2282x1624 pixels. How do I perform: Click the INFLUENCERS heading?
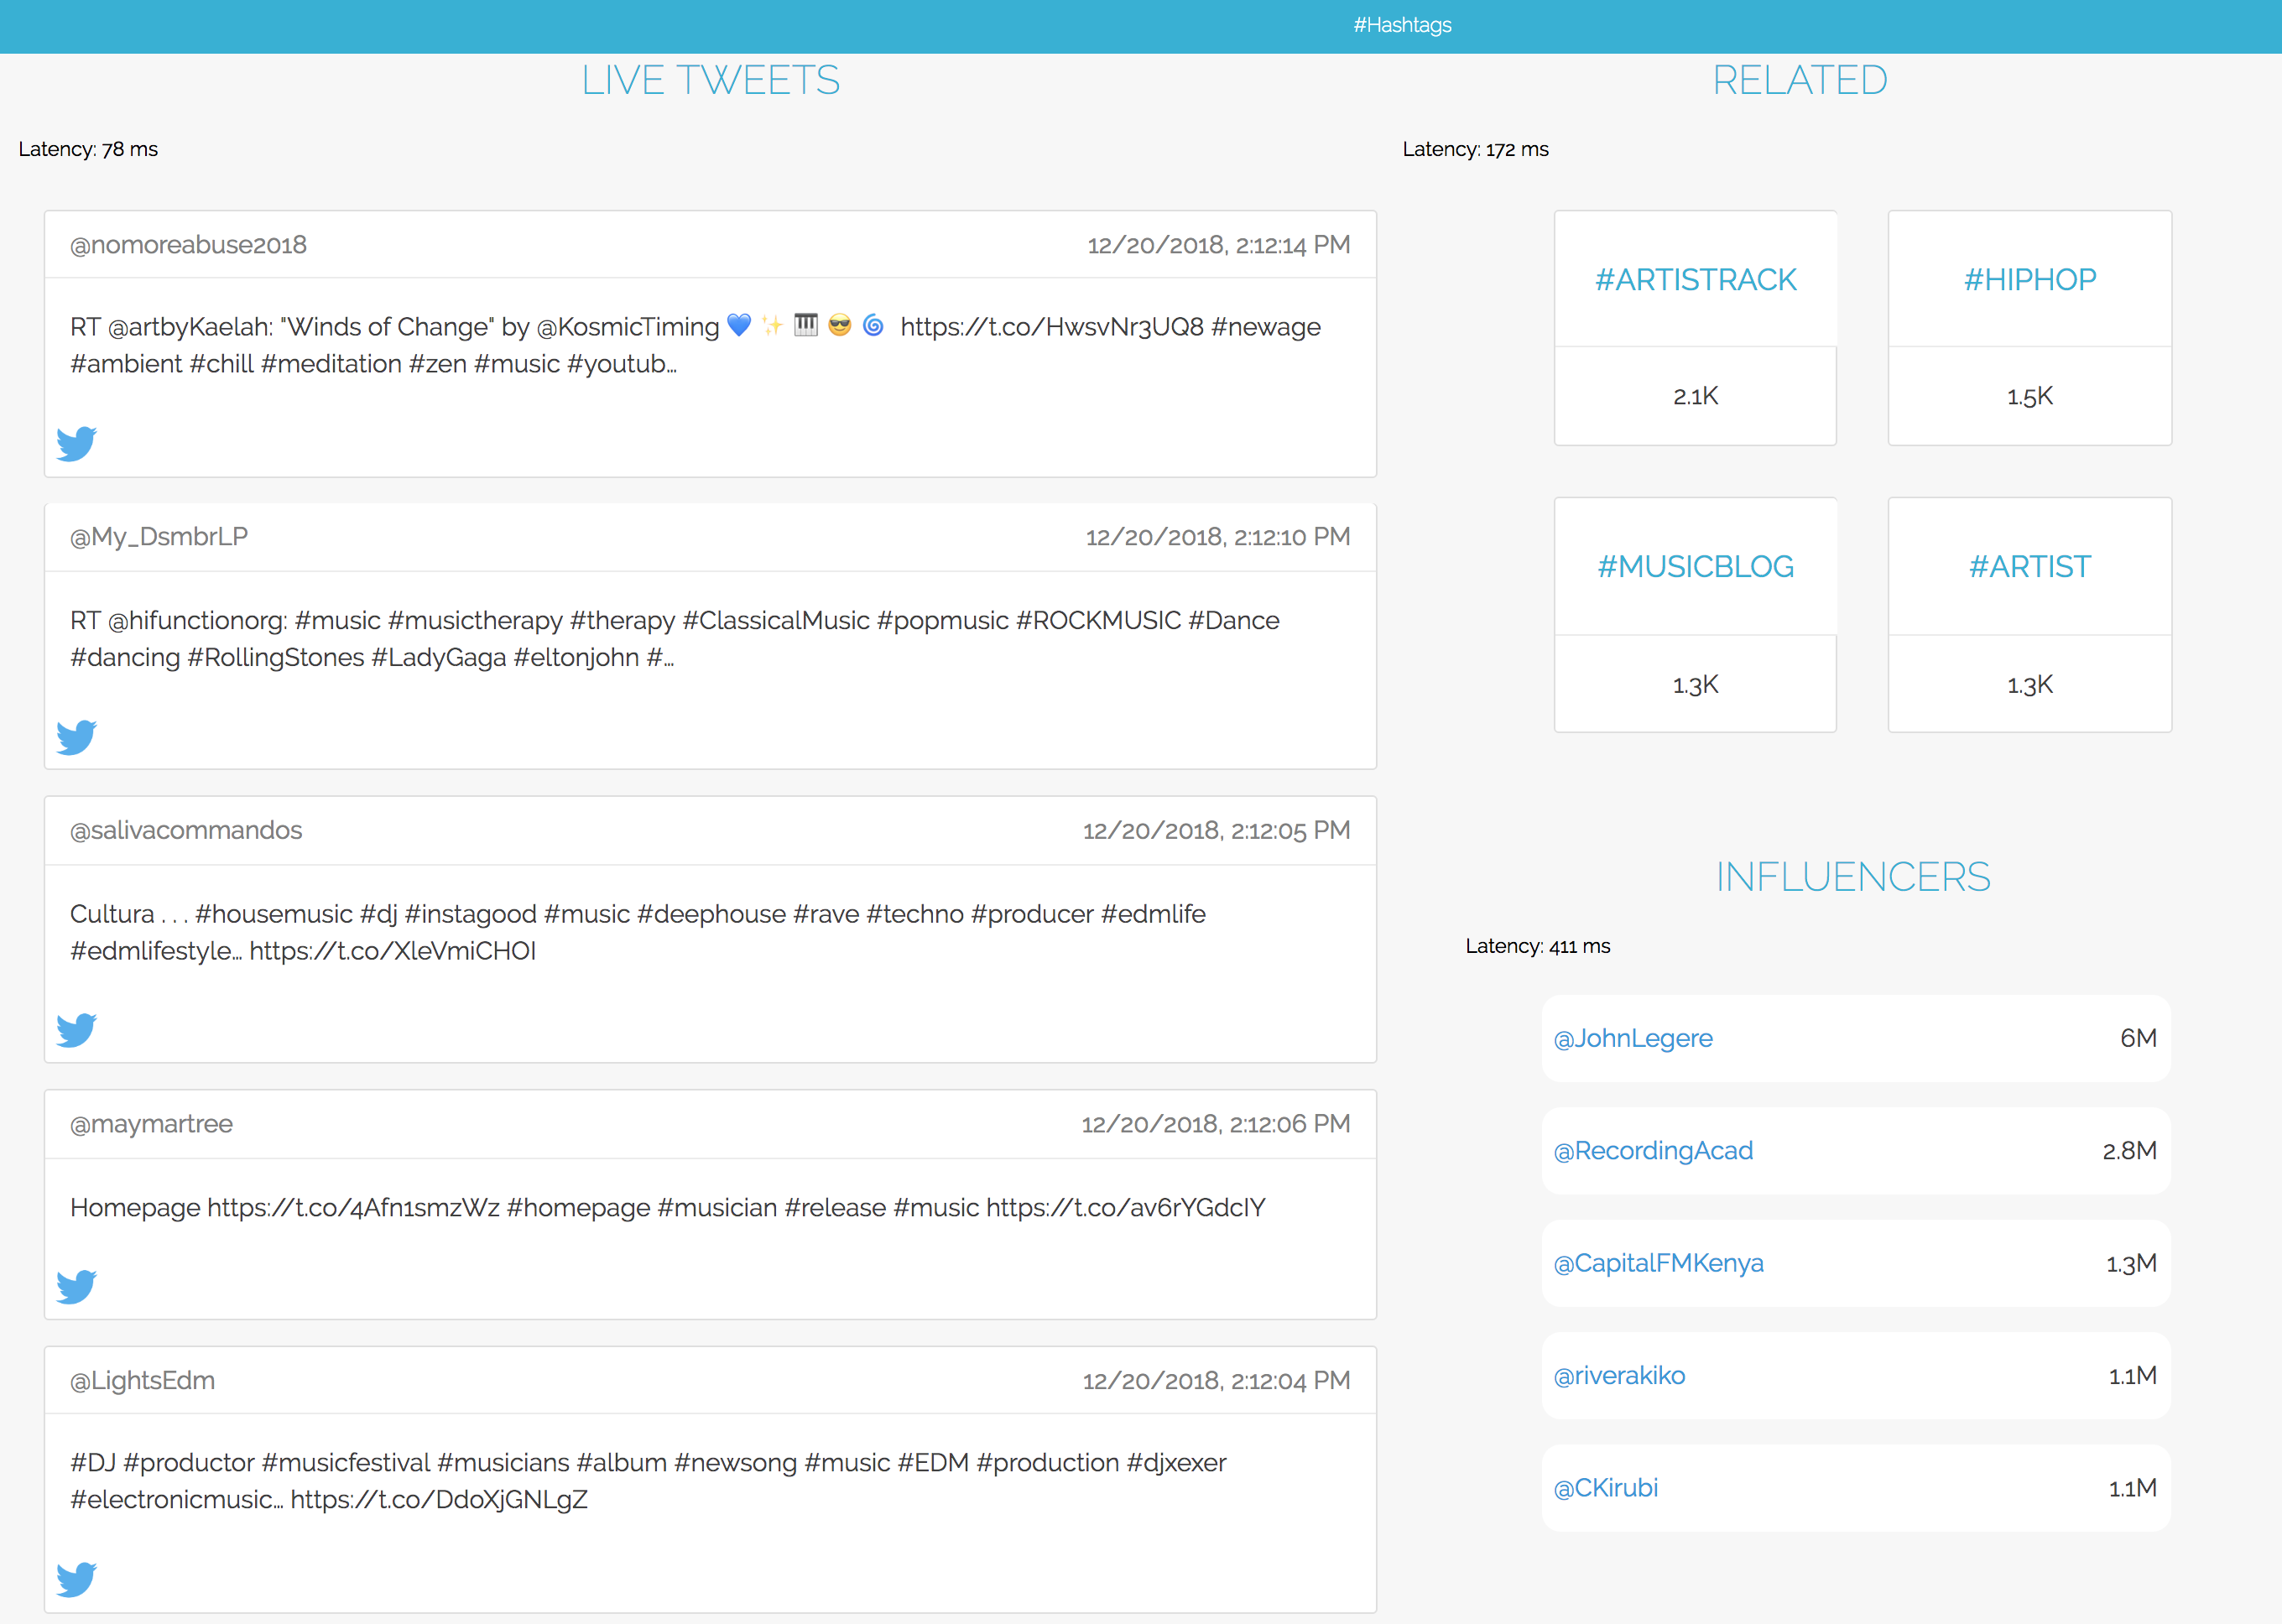(1853, 877)
